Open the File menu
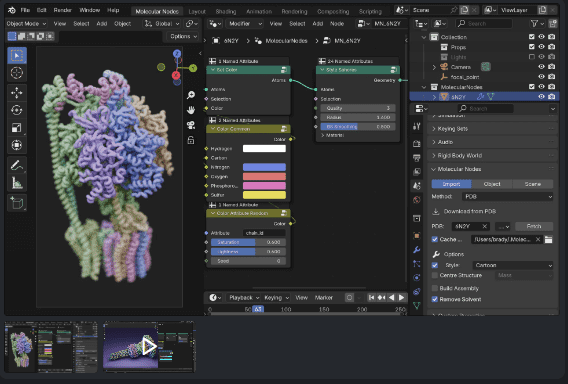 click(25, 10)
